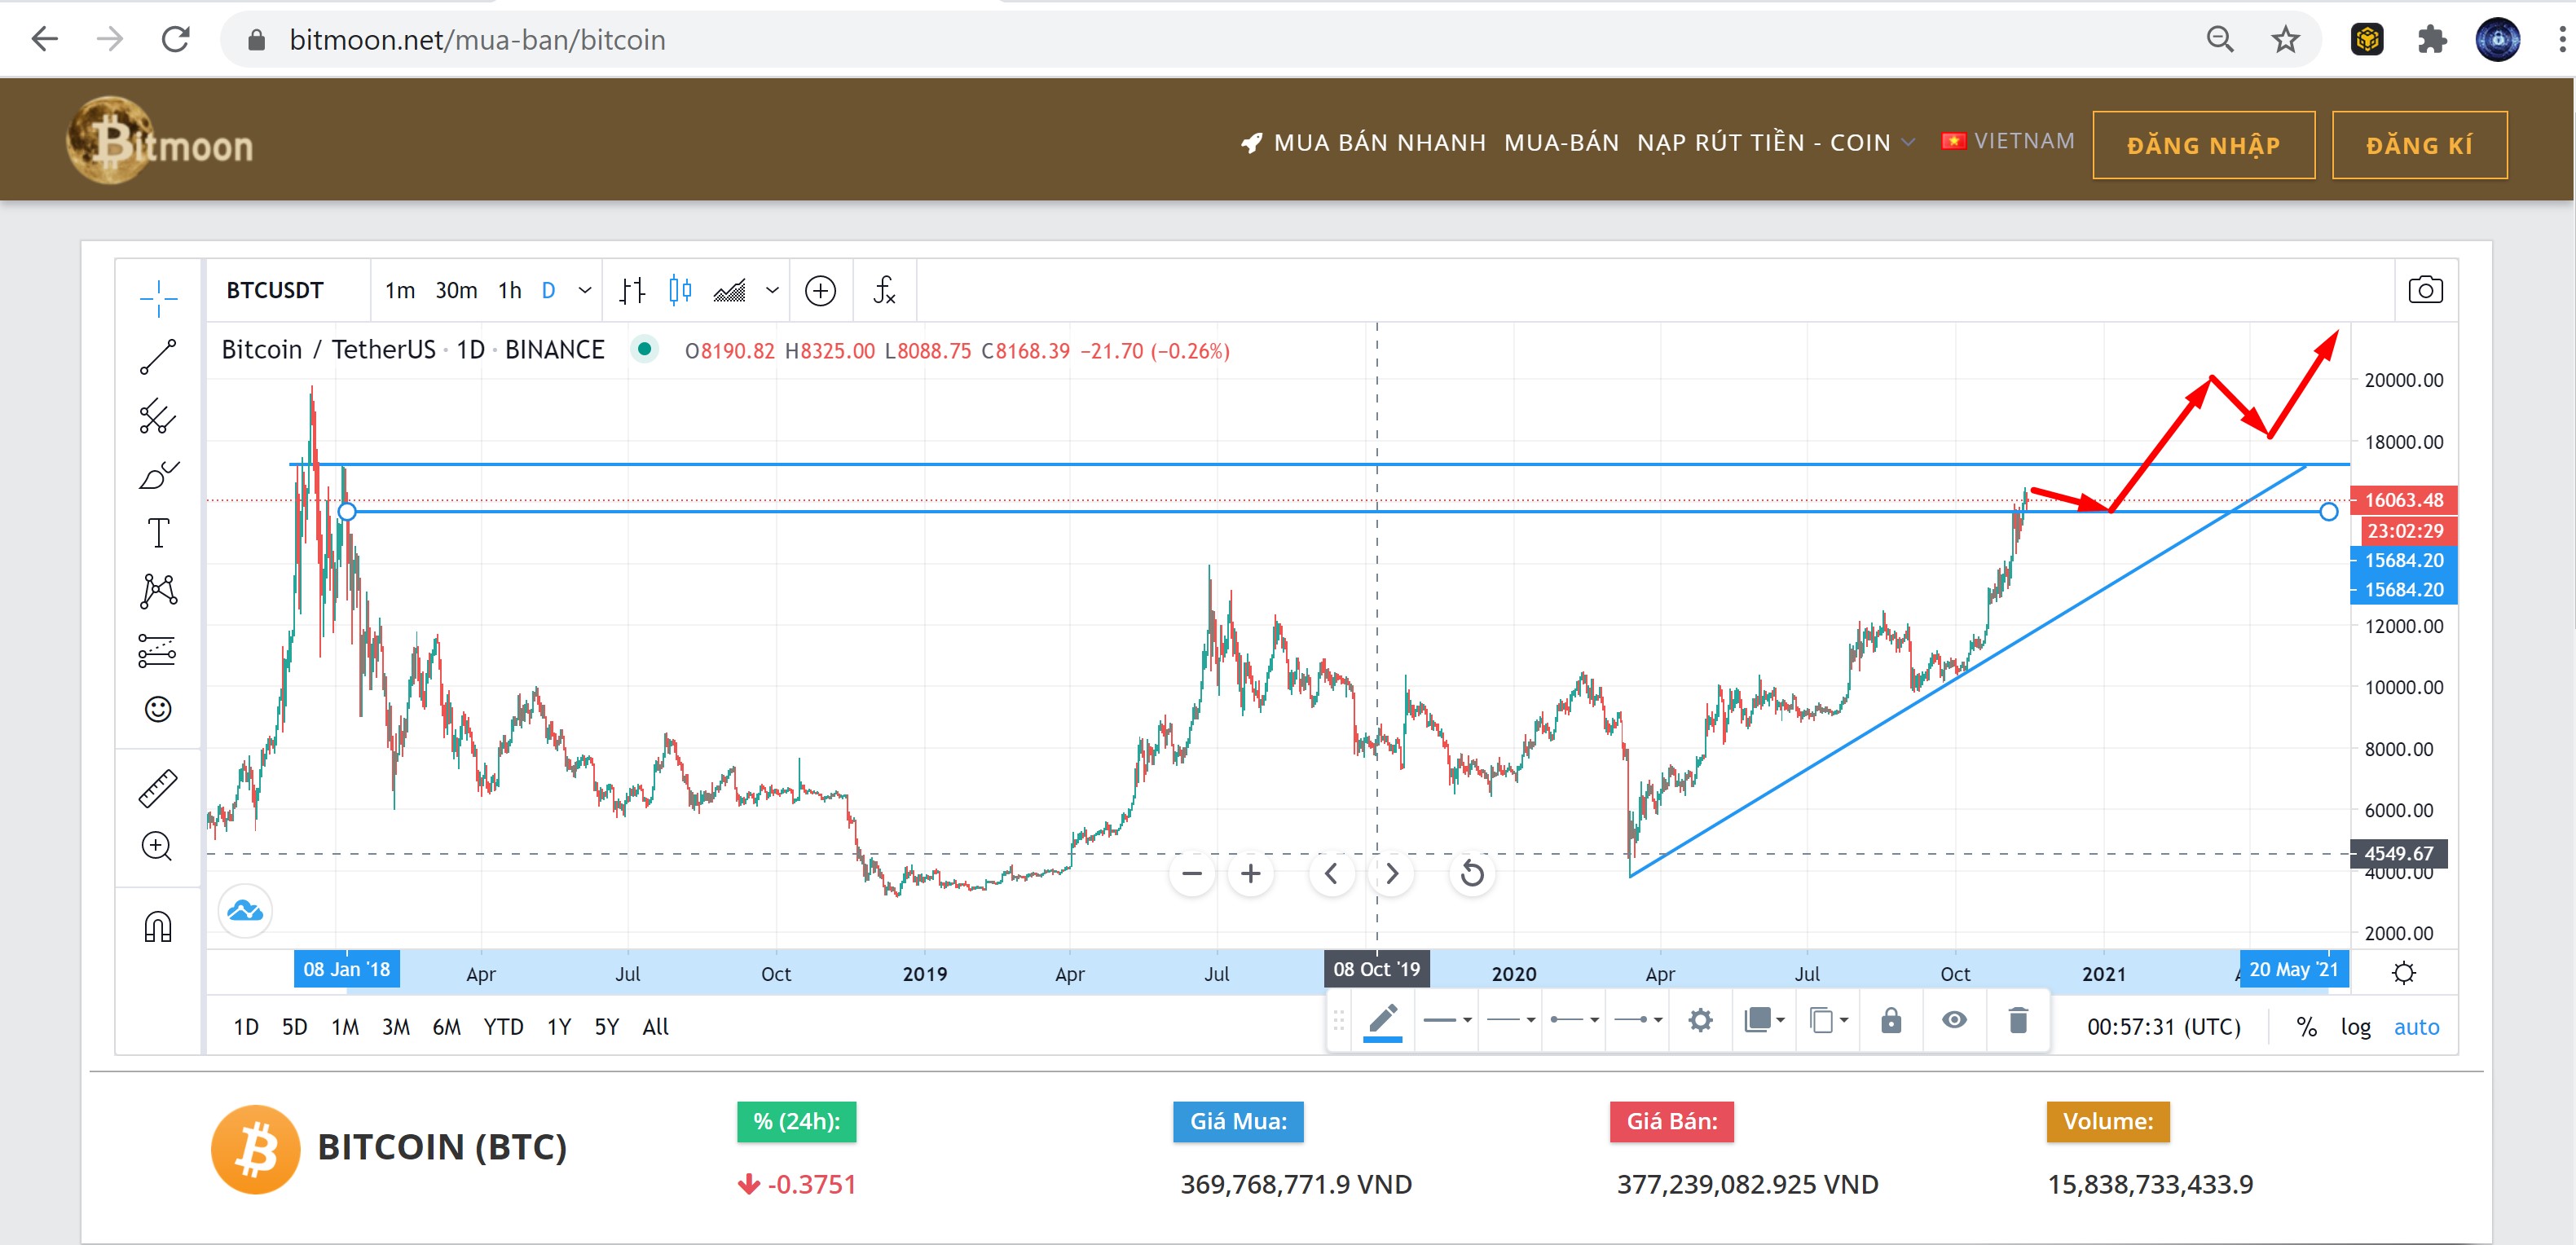
Task: Open the visual order layers dropdown
Action: (1764, 1020)
